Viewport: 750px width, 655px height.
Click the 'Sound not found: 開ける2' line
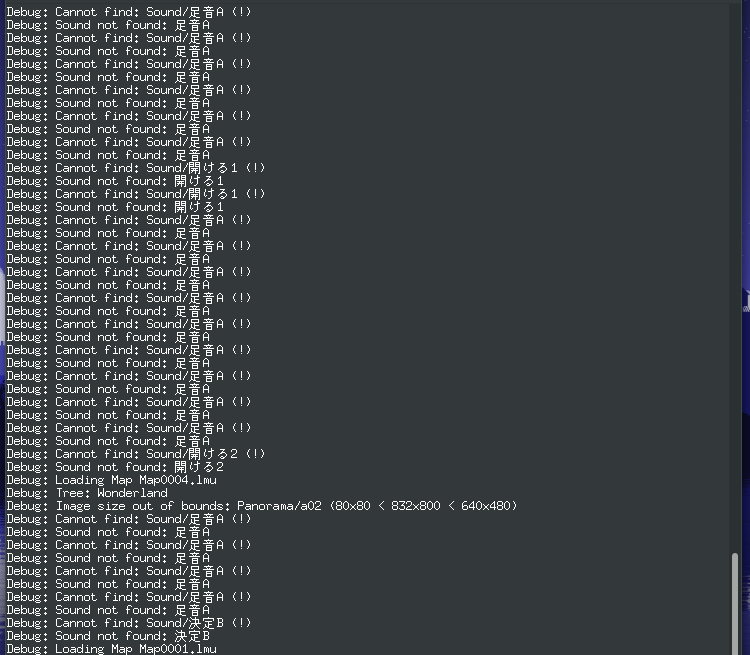[115, 467]
